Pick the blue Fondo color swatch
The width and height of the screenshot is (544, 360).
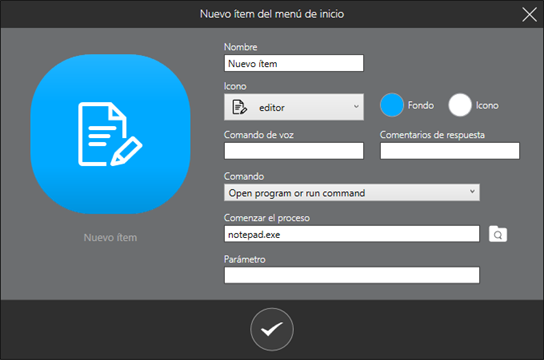click(392, 105)
